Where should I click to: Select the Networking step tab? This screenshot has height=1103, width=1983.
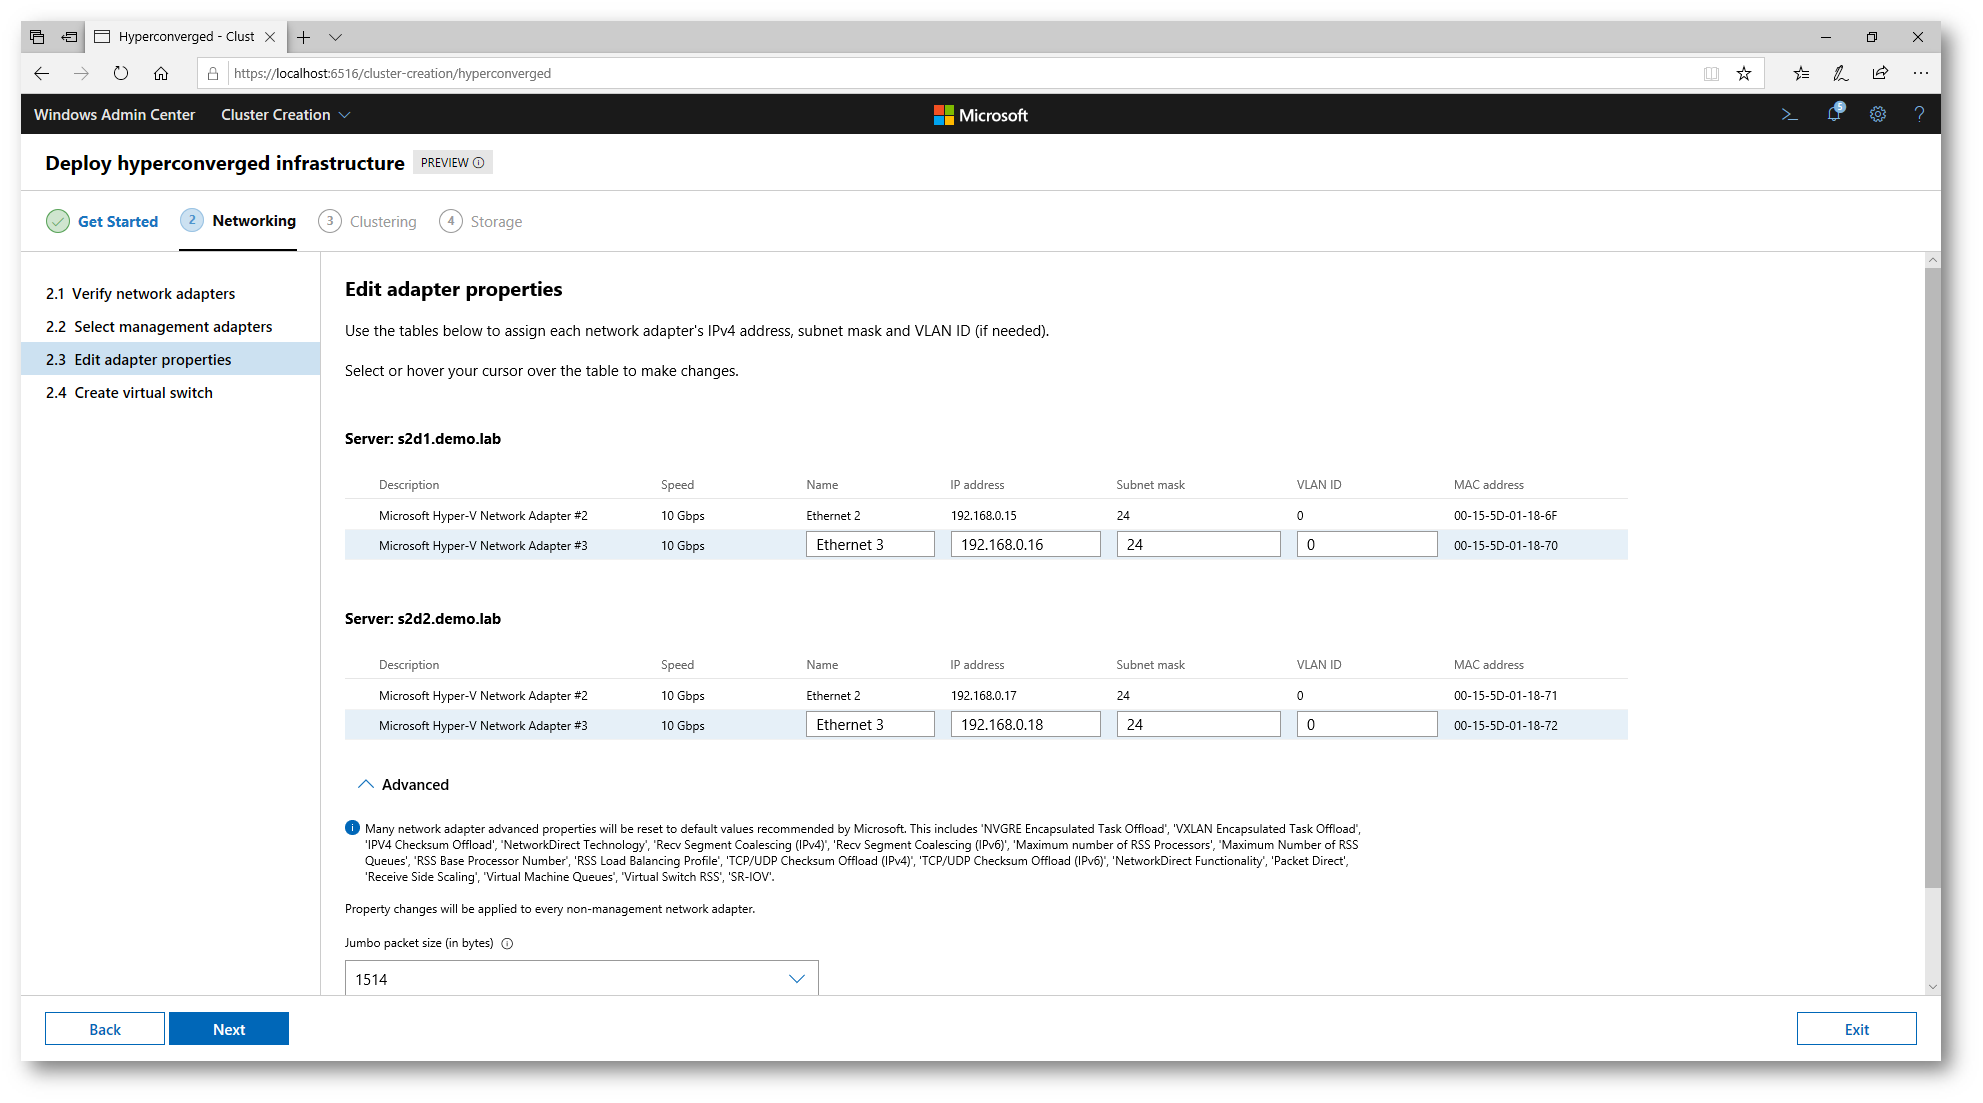[238, 221]
